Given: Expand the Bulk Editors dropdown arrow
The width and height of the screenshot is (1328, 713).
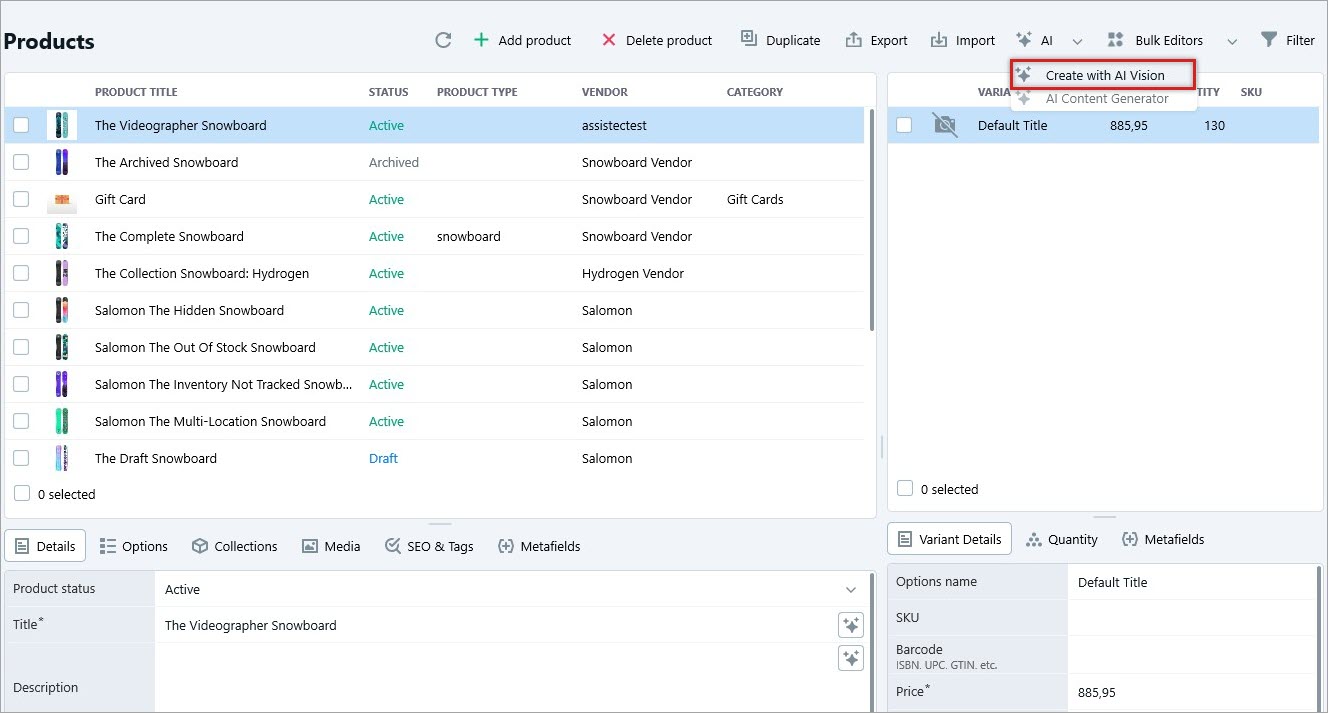Looking at the screenshot, I should pyautogui.click(x=1232, y=41).
